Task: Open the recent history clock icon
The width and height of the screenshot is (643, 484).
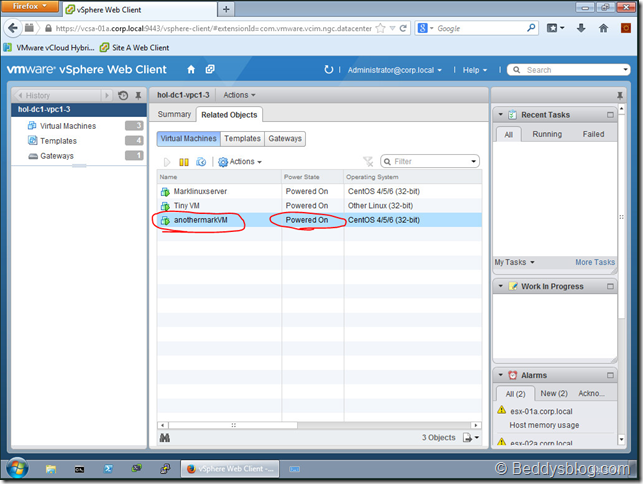Action: [x=123, y=96]
